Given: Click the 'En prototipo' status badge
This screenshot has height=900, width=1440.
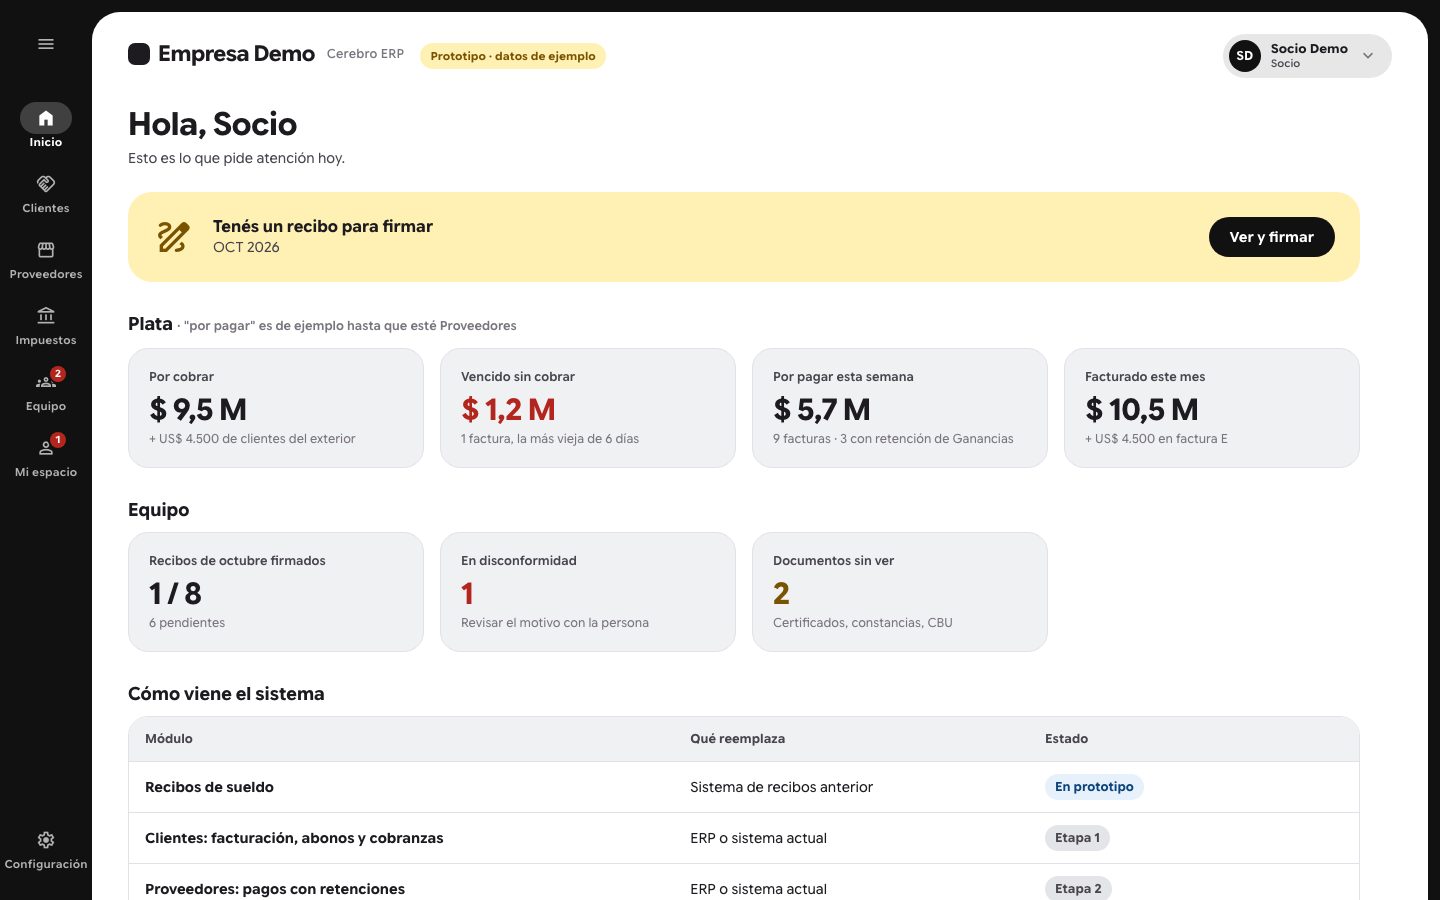Looking at the screenshot, I should pos(1094,787).
